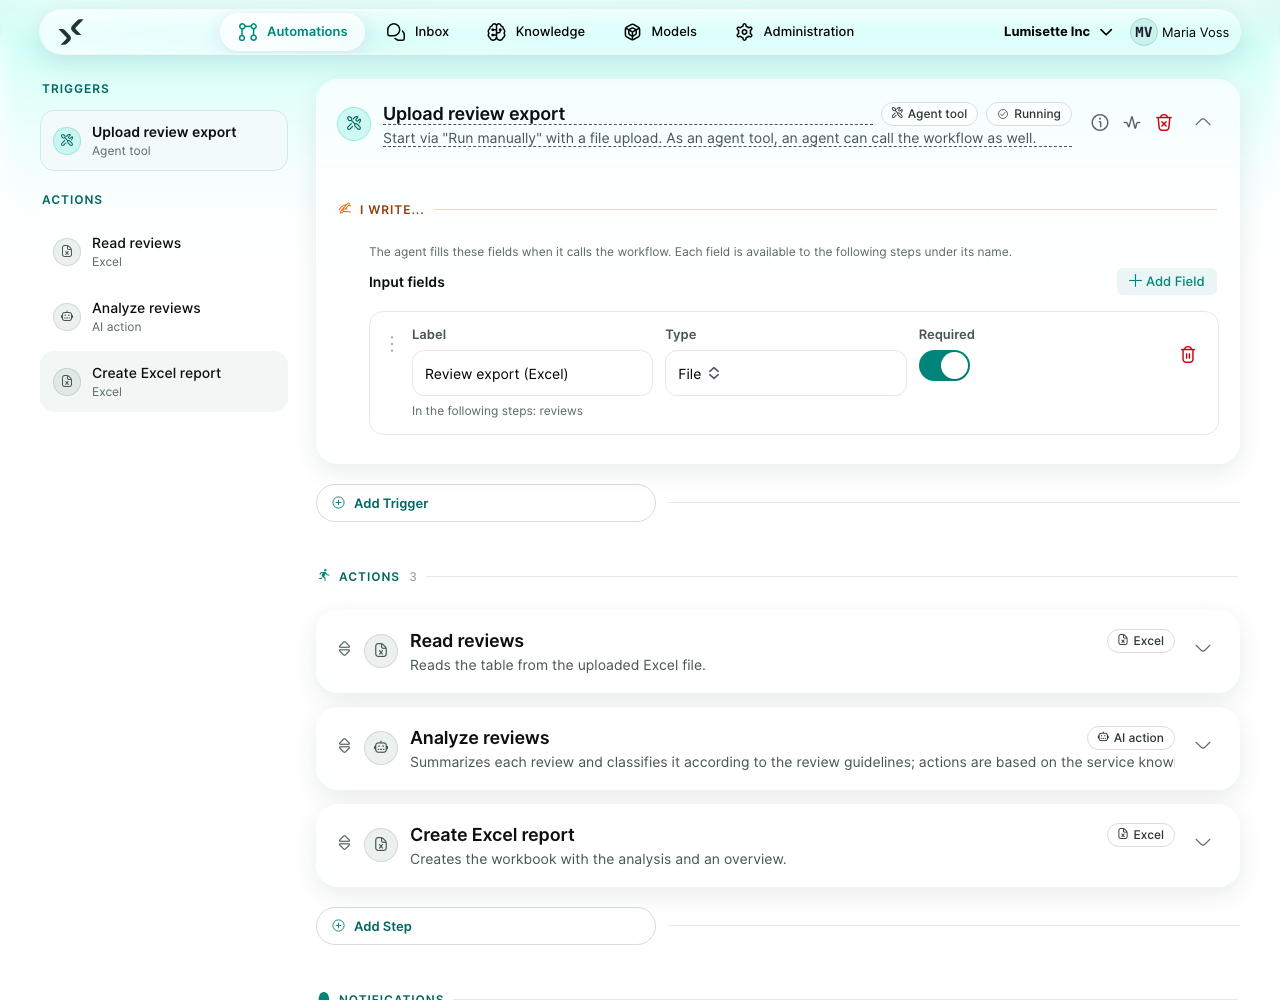This screenshot has height=1000, width=1280.
Task: Click the Add Step button
Action: (x=486, y=926)
